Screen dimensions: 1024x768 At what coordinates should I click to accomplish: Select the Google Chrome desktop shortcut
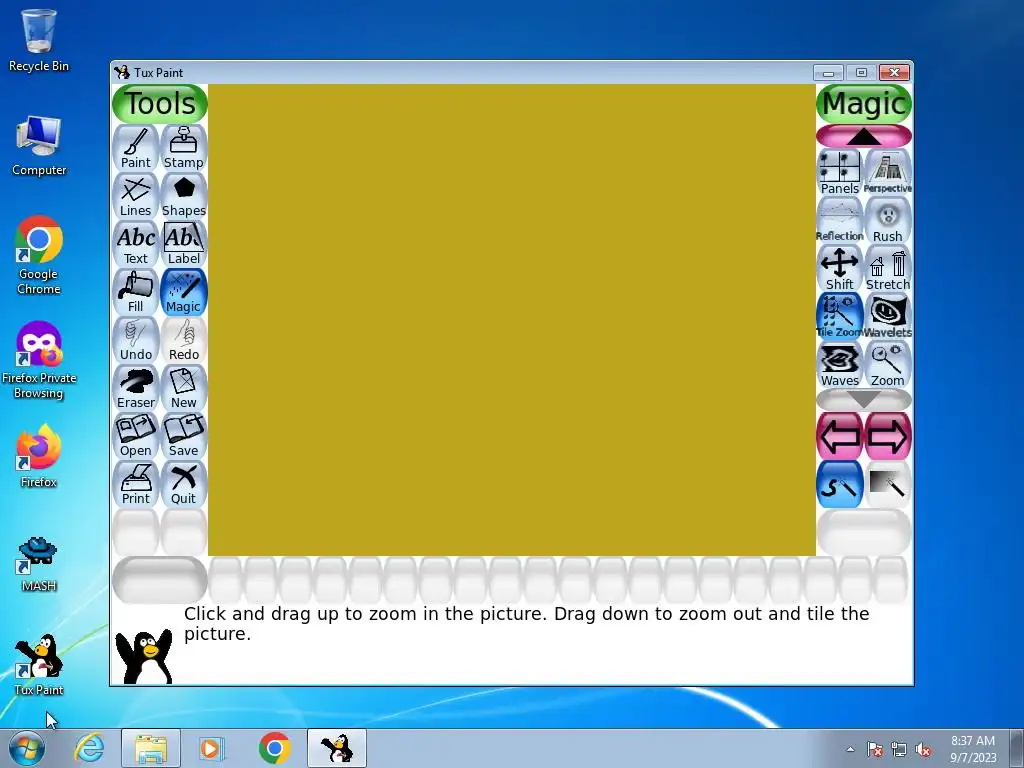point(39,255)
